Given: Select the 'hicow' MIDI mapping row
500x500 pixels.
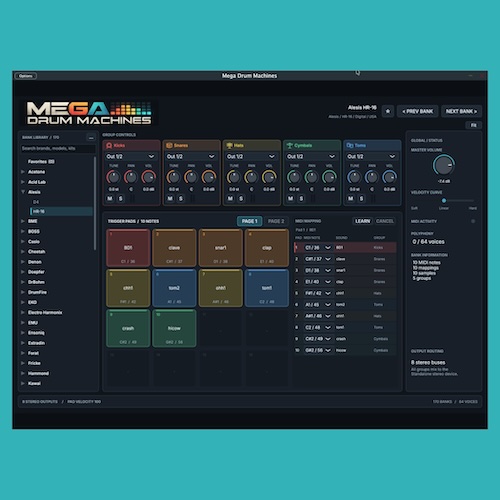Looking at the screenshot, I should pyautogui.click(x=345, y=350).
